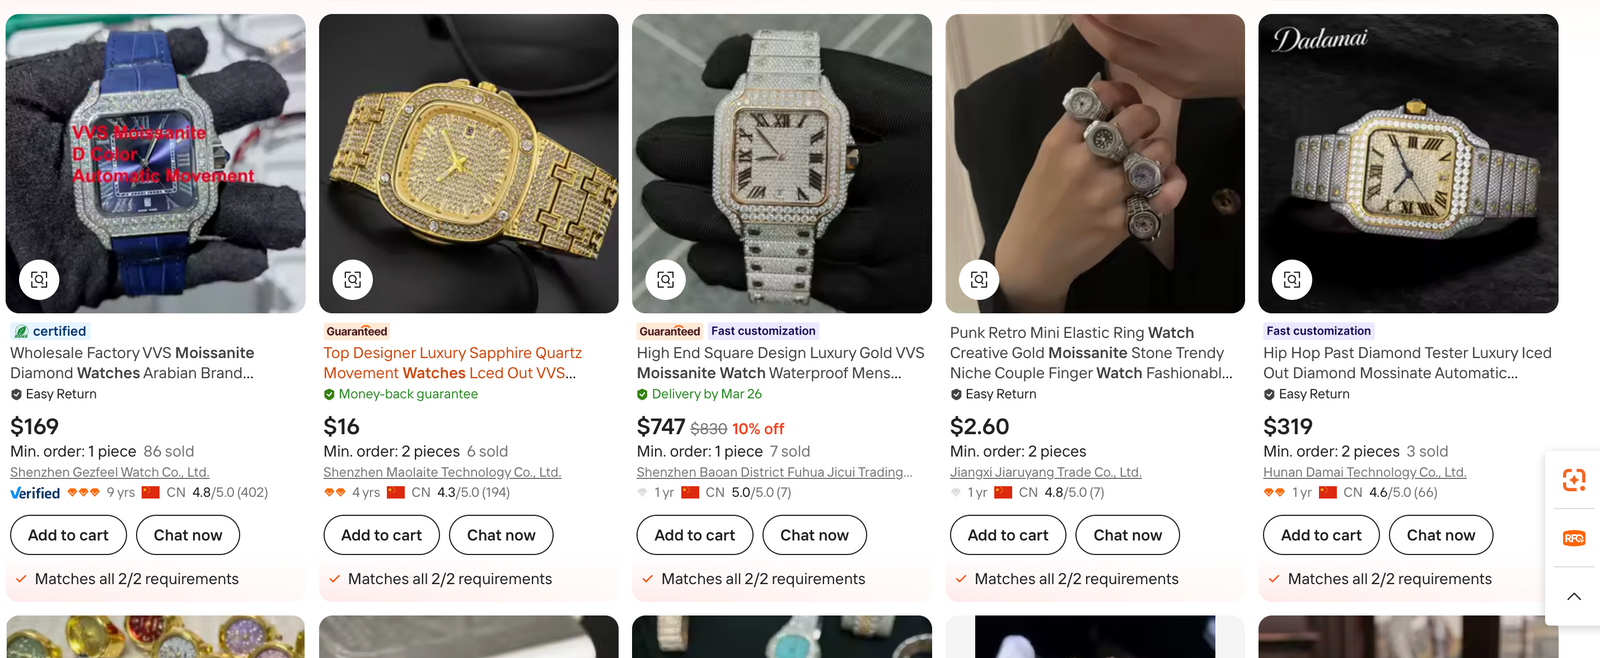This screenshot has height=658, width=1600.
Task: Open Jiangxi Jiaruyang Trade Co., Ltd. link
Action: [1045, 472]
